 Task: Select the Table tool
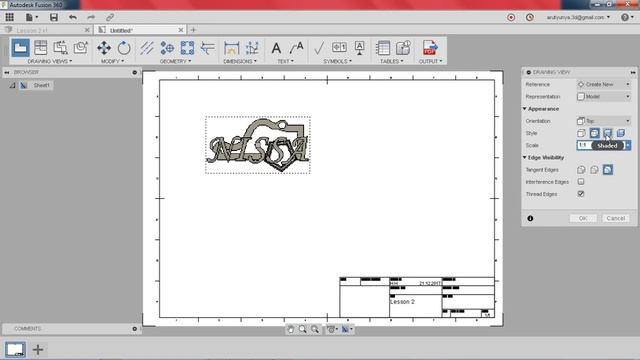tap(383, 48)
